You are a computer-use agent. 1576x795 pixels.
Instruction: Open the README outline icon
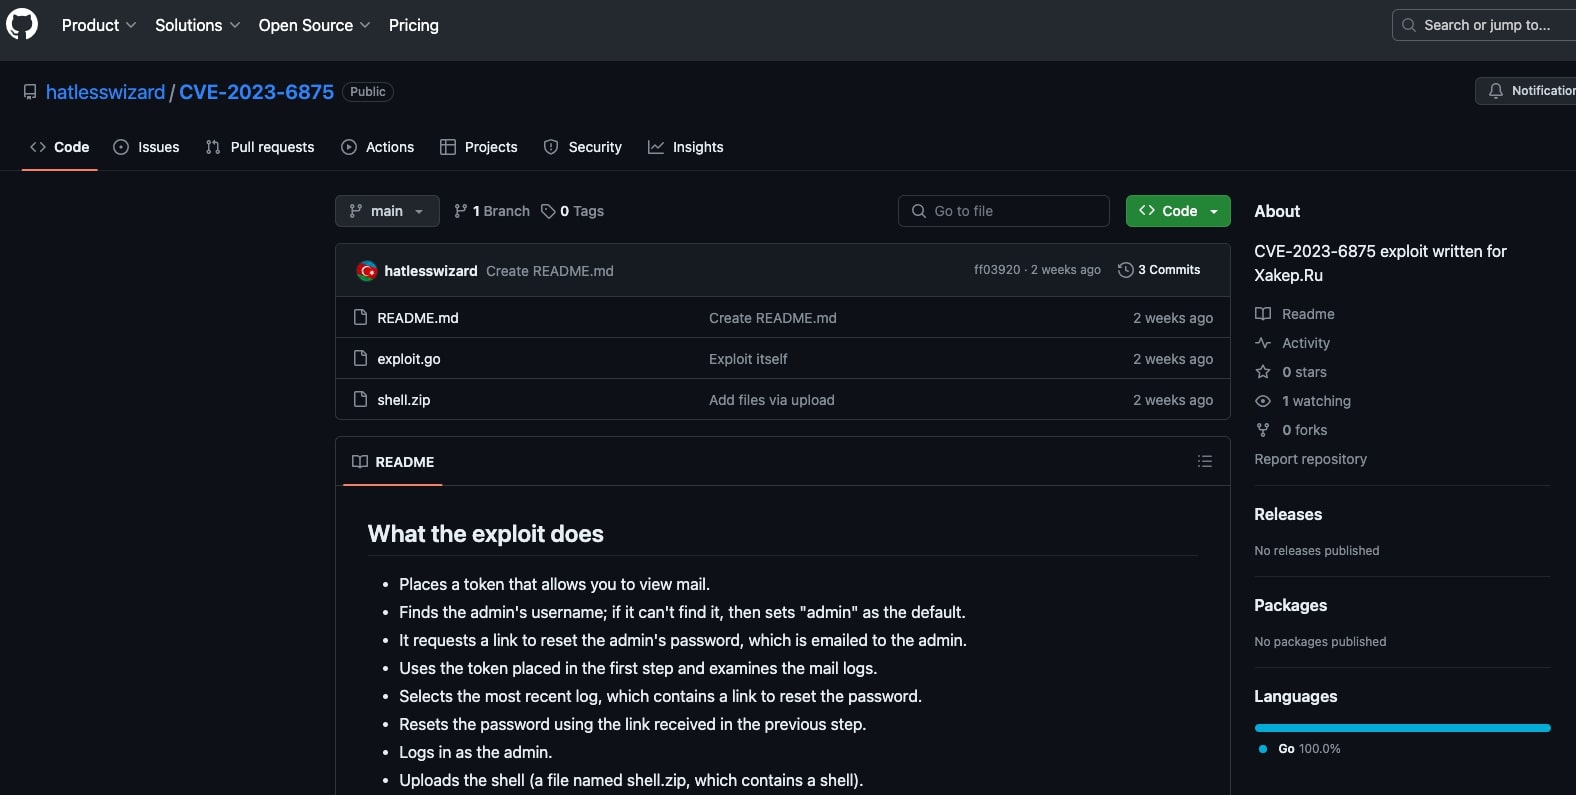(1204, 461)
